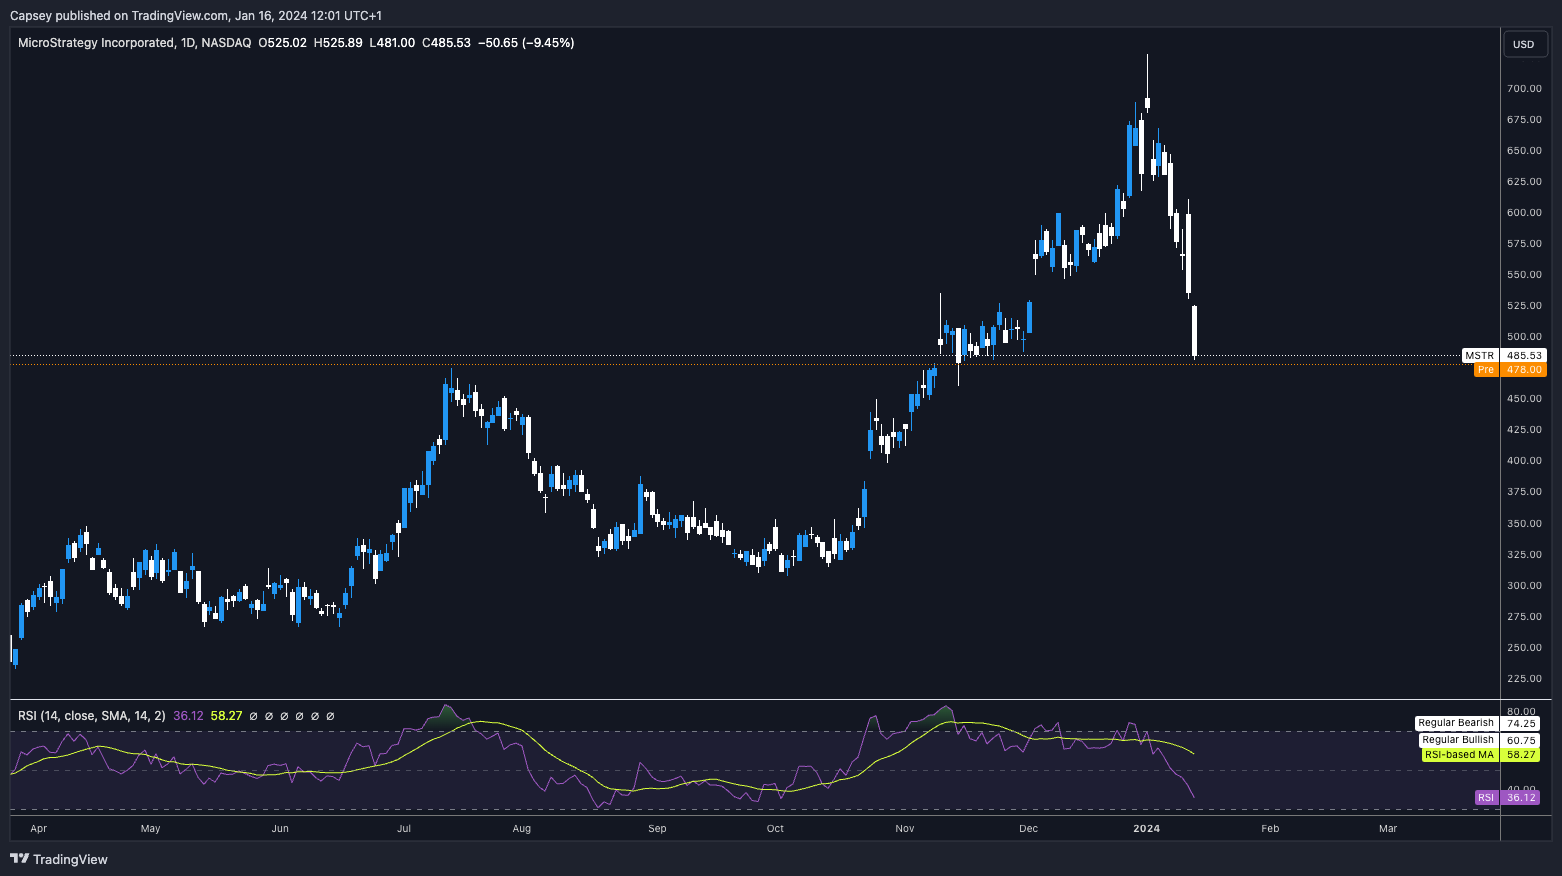Click the high value H525.89
Viewport: 1562px width, 876px height.
coord(338,43)
